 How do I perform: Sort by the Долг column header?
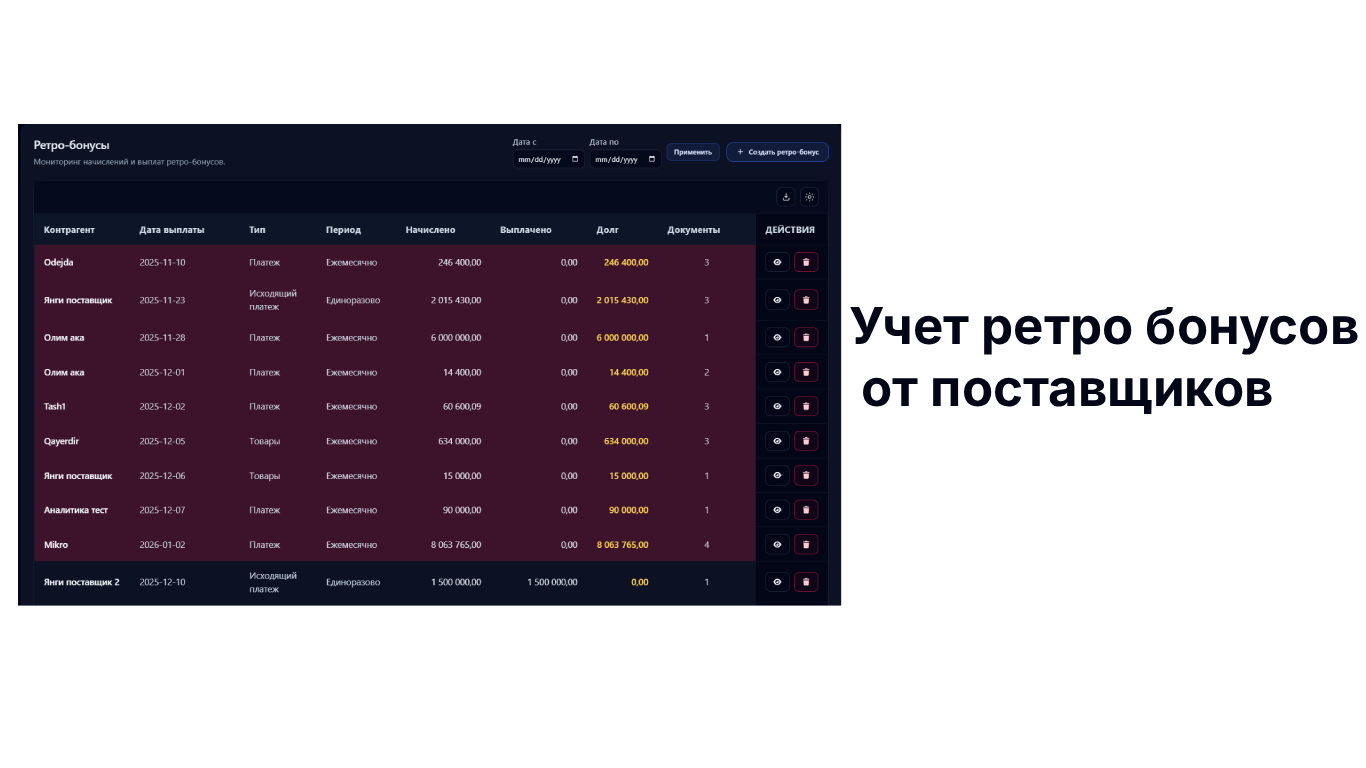tap(607, 230)
